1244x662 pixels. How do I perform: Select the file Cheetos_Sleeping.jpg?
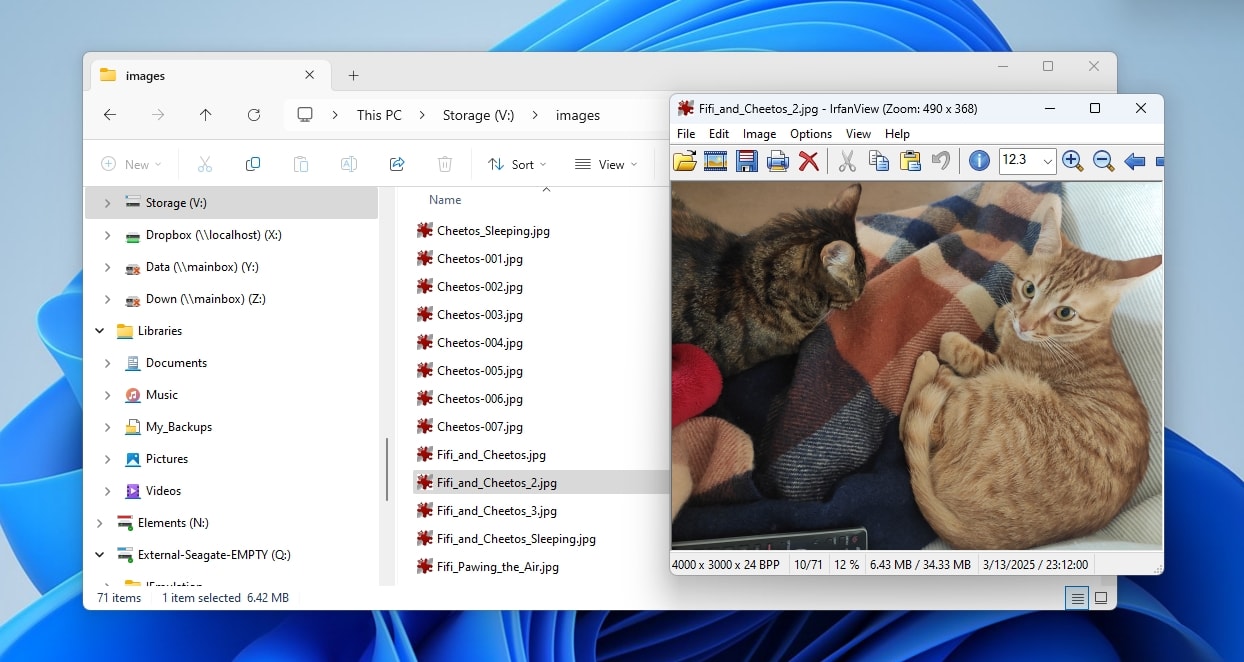pyautogui.click(x=493, y=231)
